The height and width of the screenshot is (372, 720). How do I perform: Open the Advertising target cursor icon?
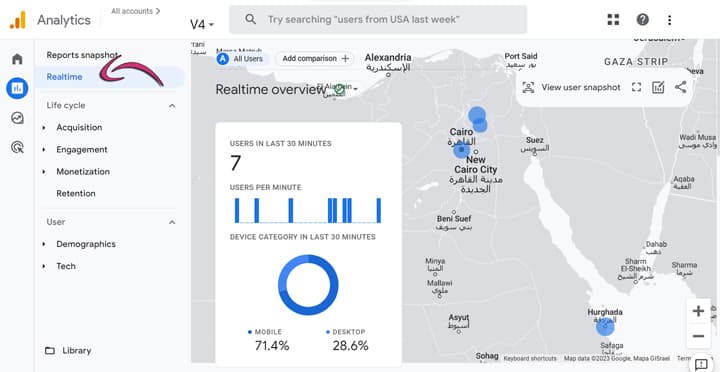[x=17, y=147]
